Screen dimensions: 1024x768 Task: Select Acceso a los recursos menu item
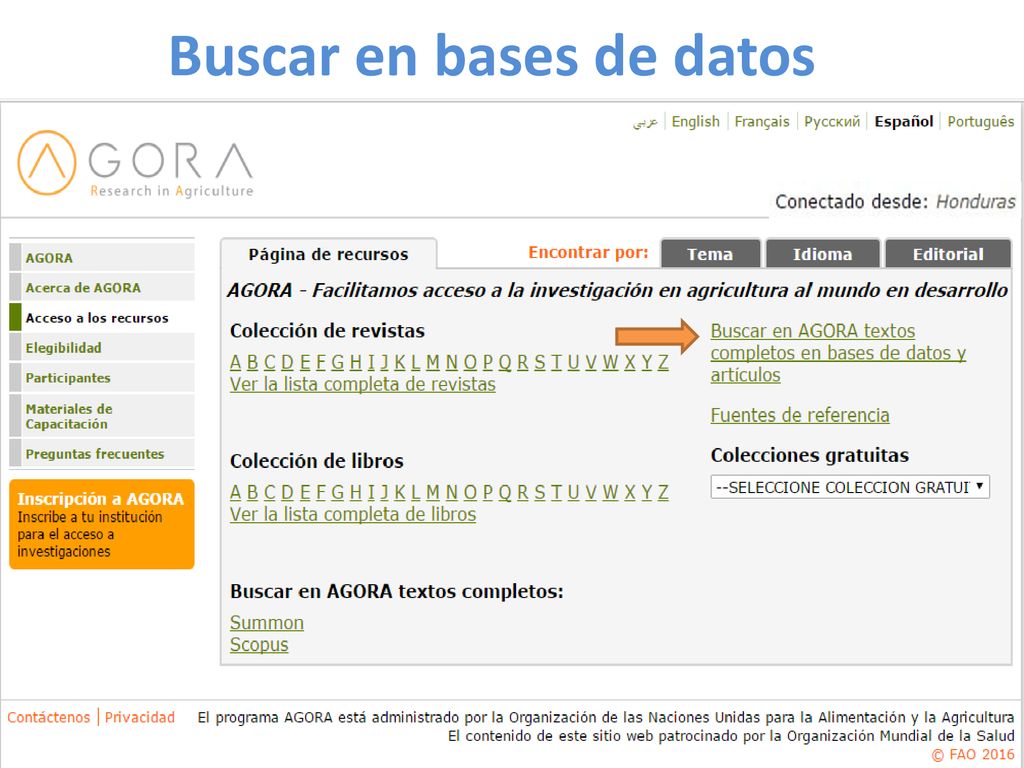[102, 317]
